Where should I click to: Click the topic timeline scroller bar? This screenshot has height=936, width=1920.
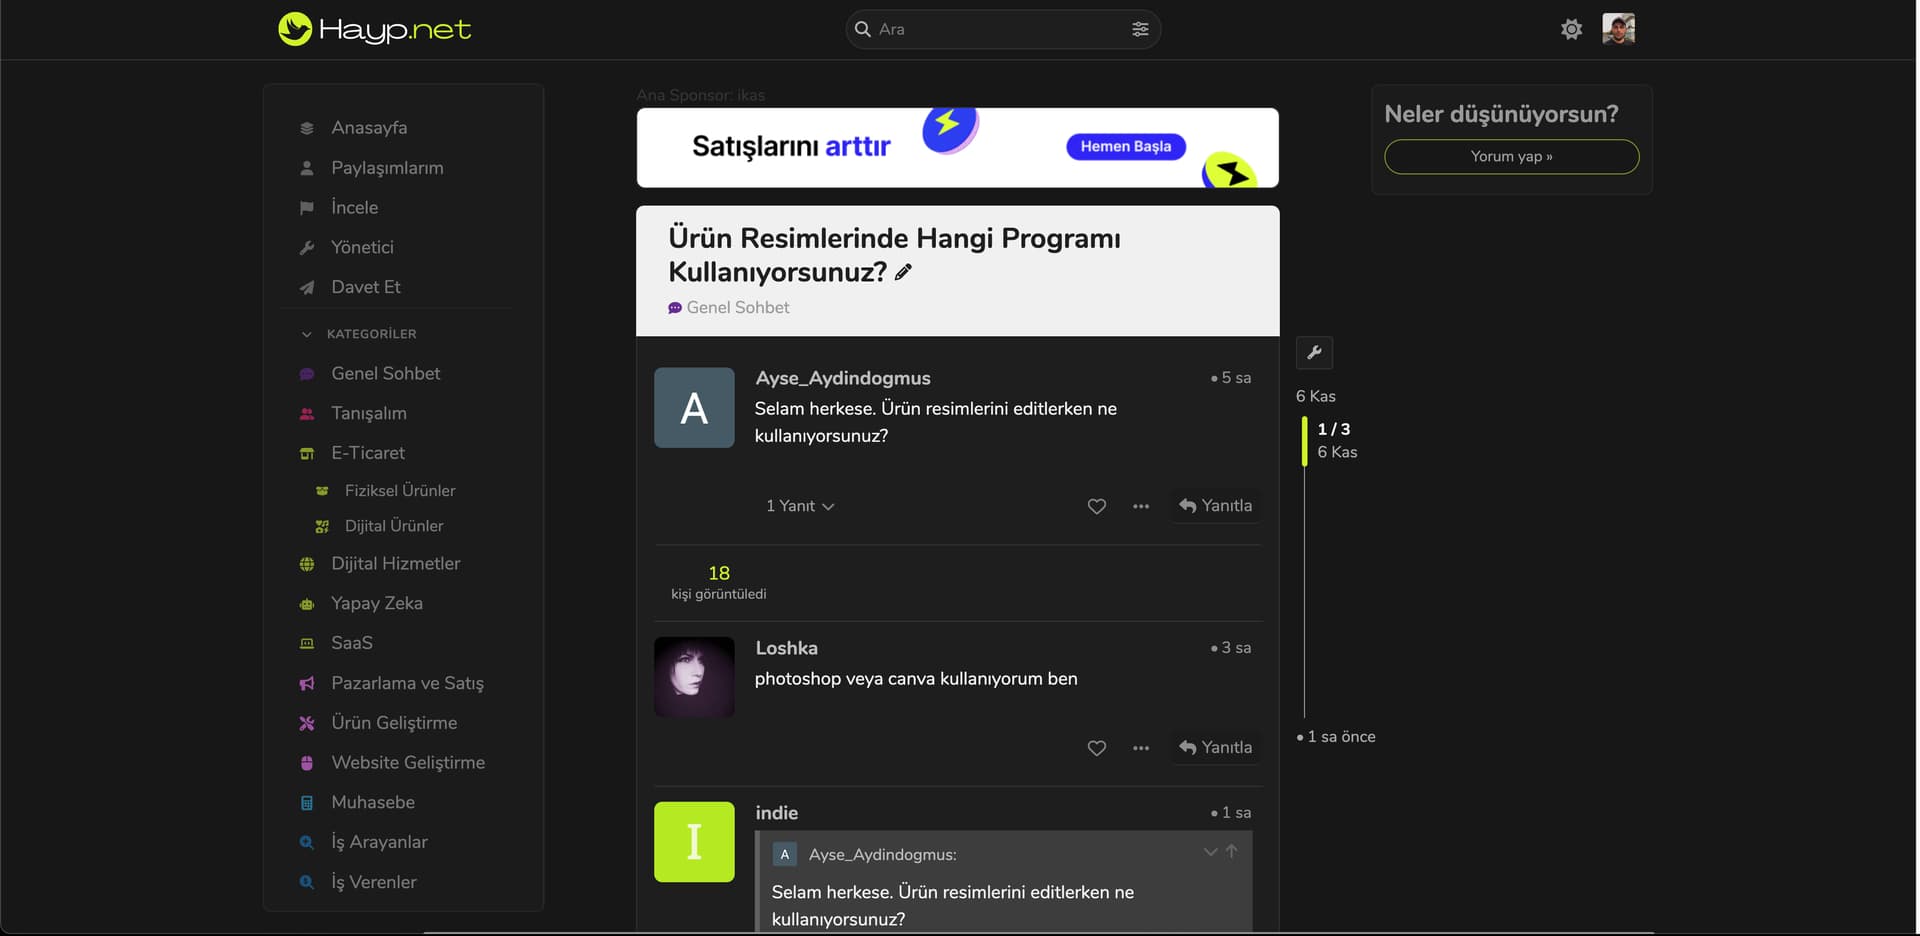[1304, 441]
